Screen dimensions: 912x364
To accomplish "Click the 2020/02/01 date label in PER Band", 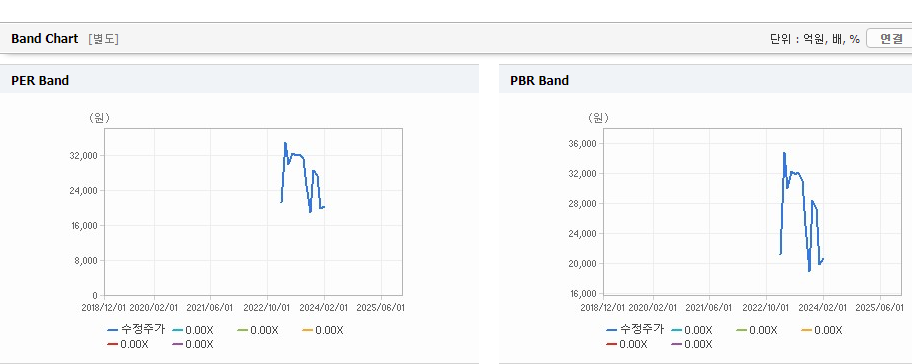I will pyautogui.click(x=154, y=307).
